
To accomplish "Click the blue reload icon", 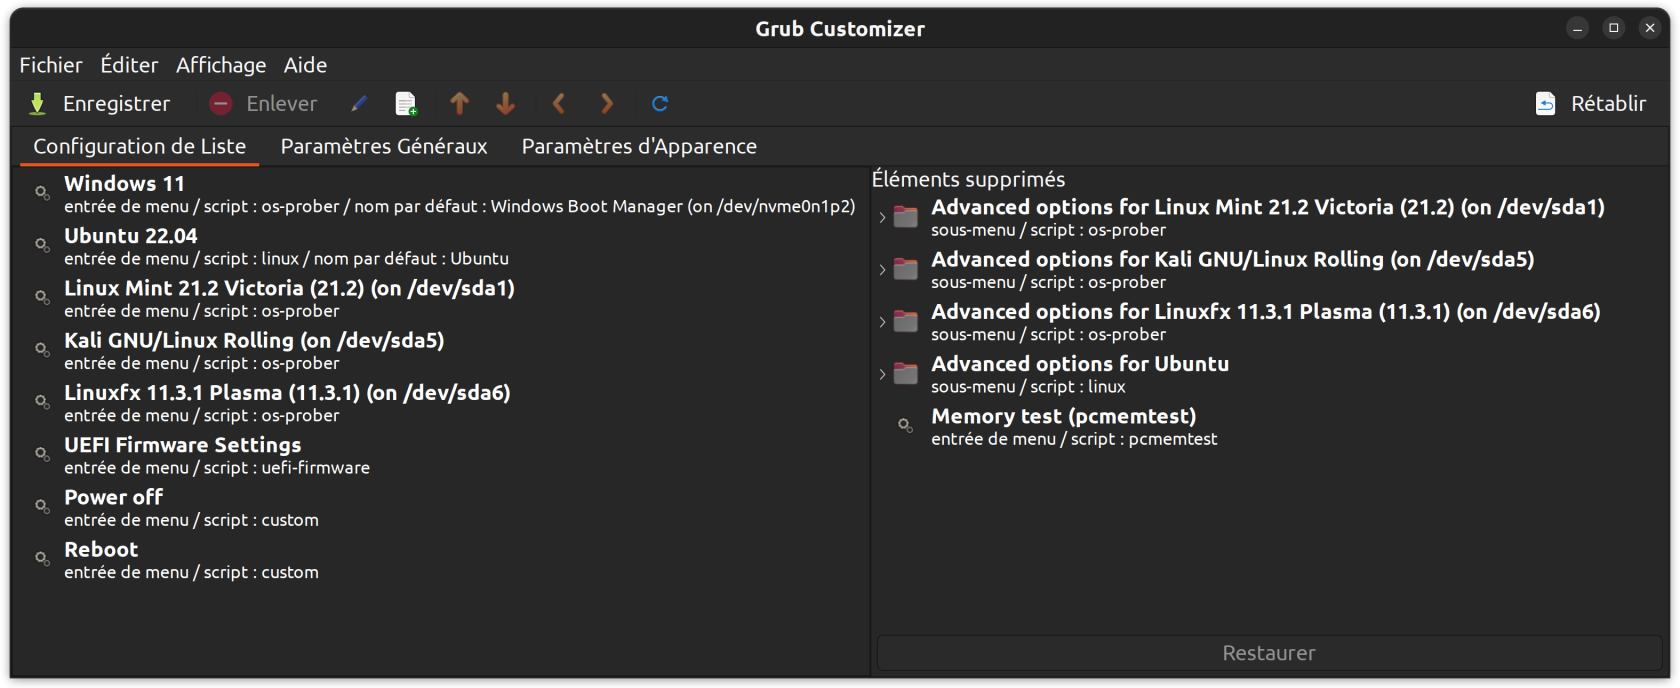I will click(660, 104).
